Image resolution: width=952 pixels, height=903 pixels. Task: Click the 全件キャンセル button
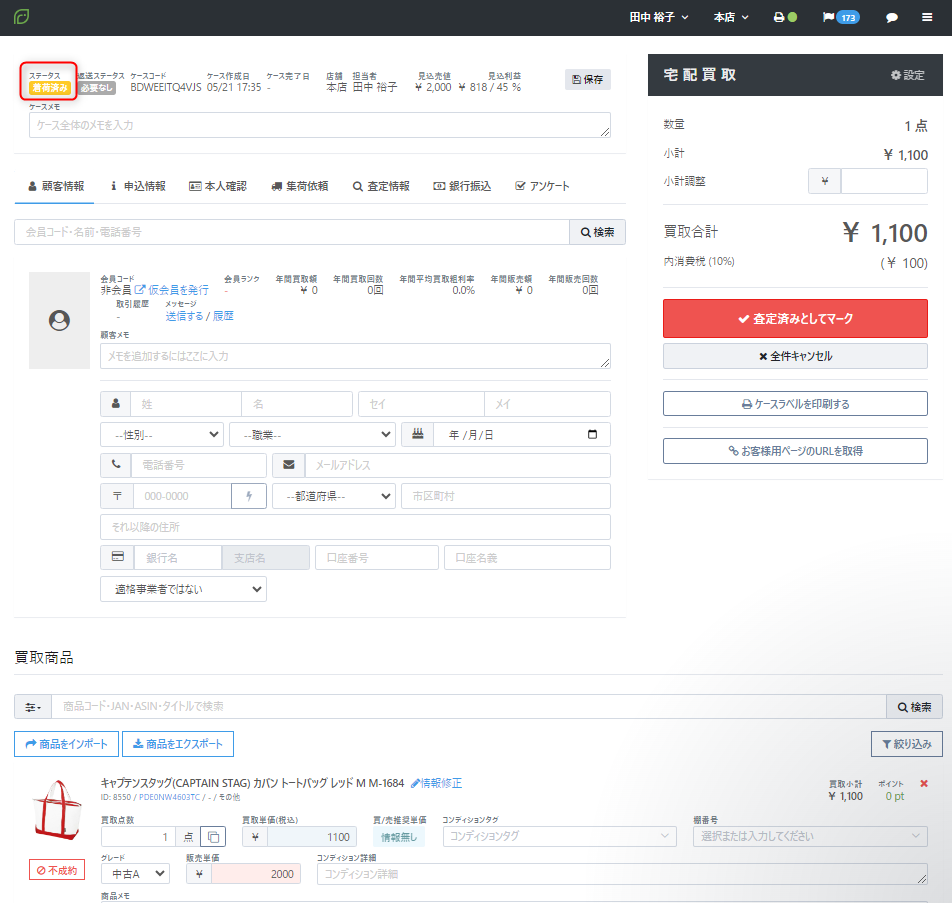(795, 356)
